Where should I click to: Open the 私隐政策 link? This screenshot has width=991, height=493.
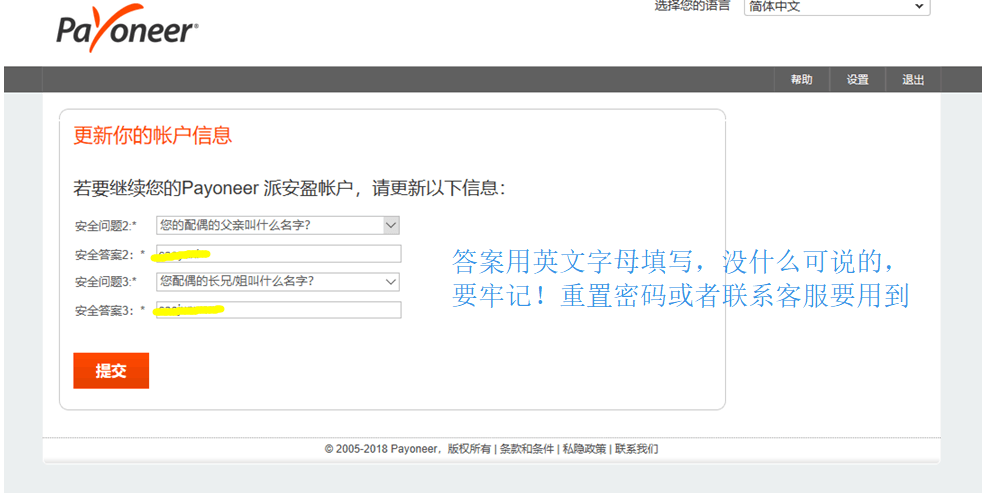[585, 449]
